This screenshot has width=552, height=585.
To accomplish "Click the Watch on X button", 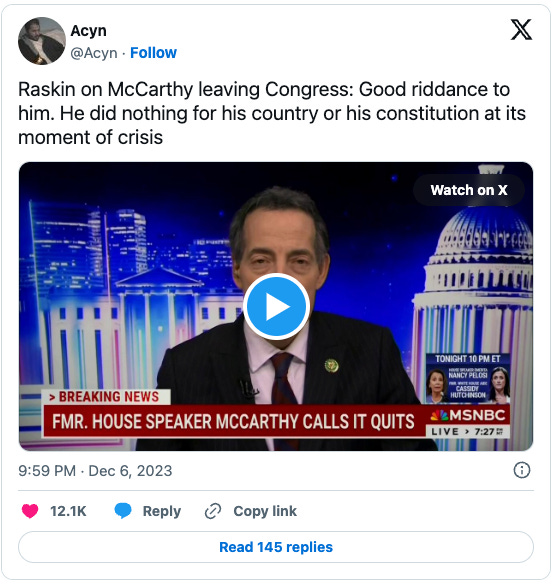I will point(469,190).
